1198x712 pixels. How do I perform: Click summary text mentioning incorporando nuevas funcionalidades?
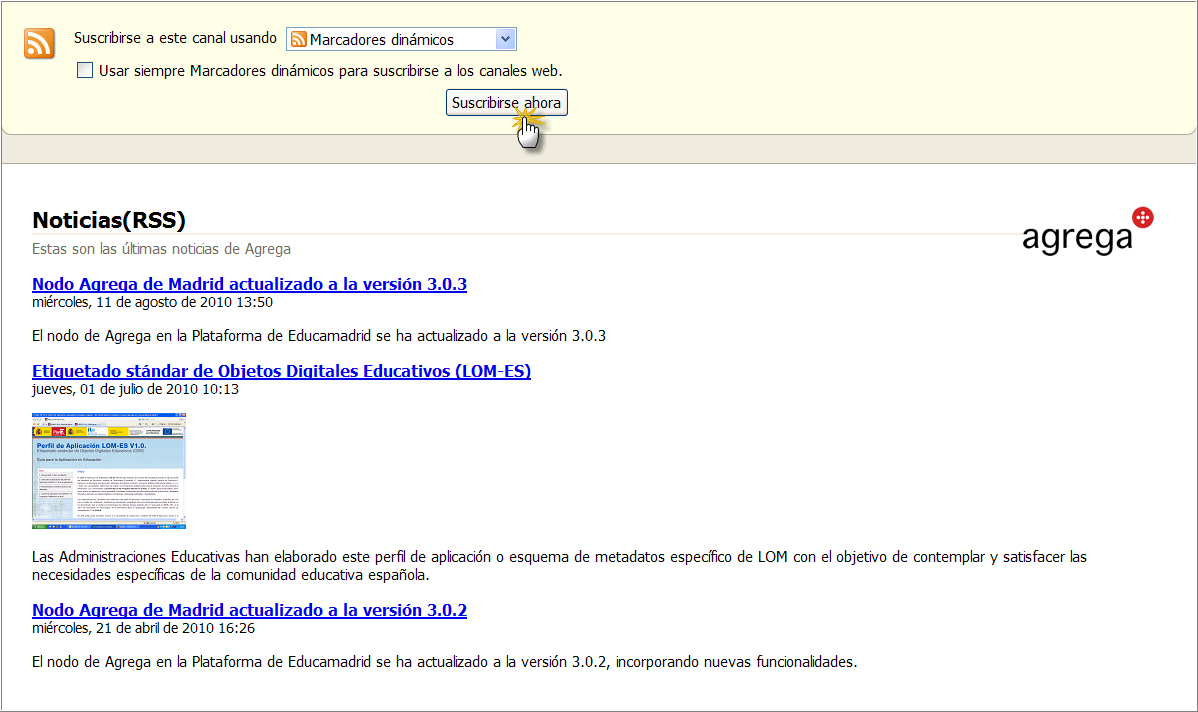[x=445, y=662]
